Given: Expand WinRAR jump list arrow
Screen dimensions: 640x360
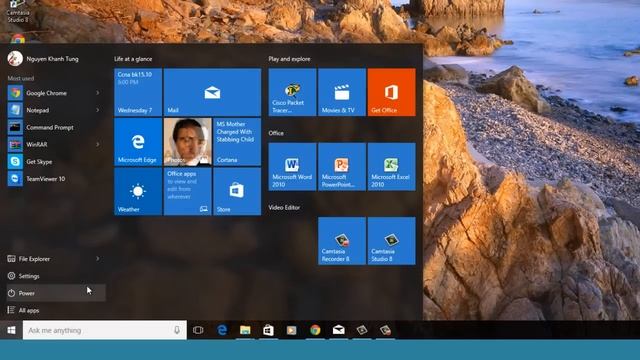Looking at the screenshot, I should 98,144.
